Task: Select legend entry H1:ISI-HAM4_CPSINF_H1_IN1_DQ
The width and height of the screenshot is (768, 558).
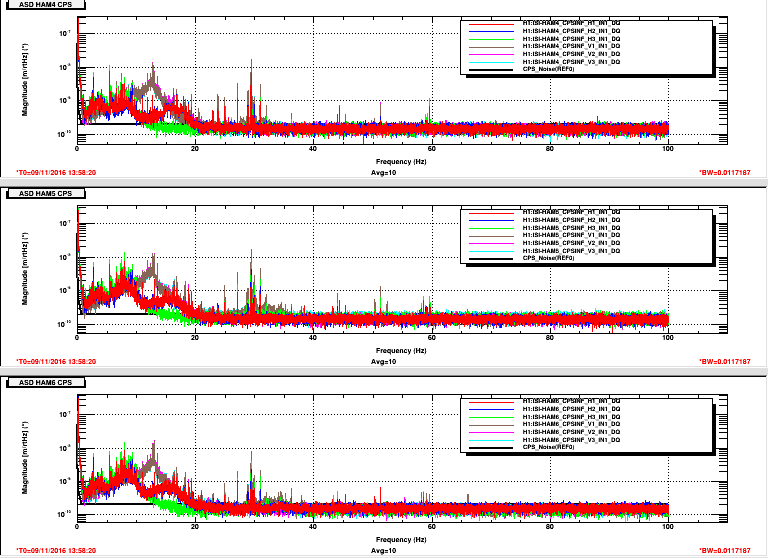Action: click(x=571, y=23)
